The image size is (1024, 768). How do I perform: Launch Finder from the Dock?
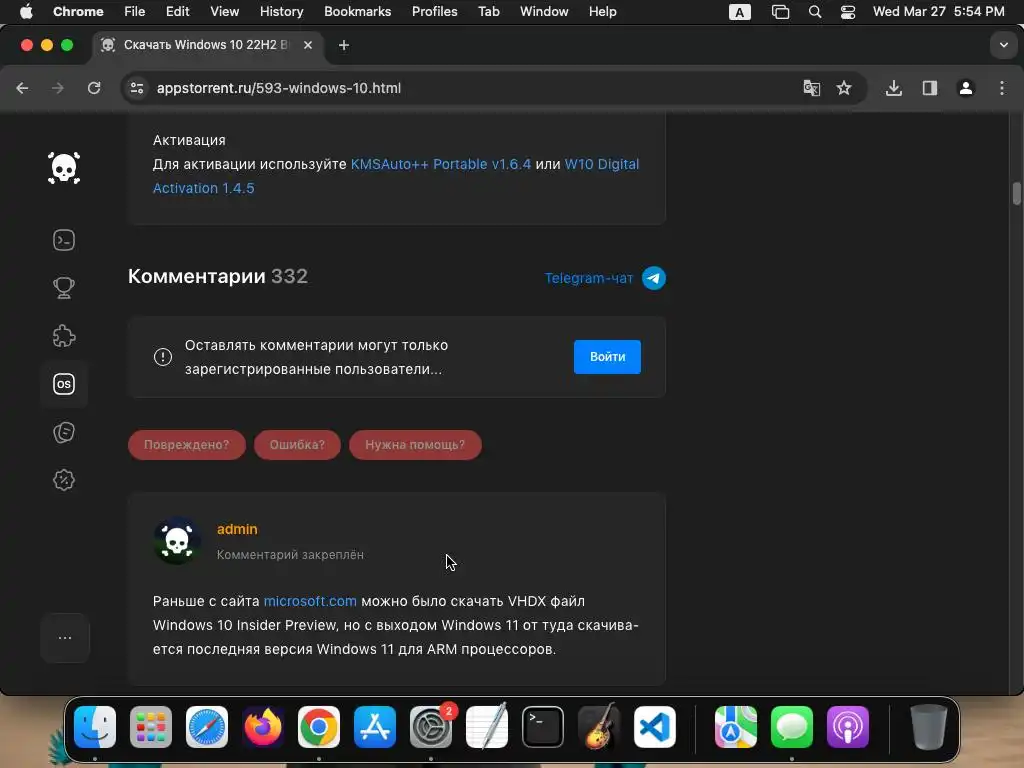[x=95, y=727]
